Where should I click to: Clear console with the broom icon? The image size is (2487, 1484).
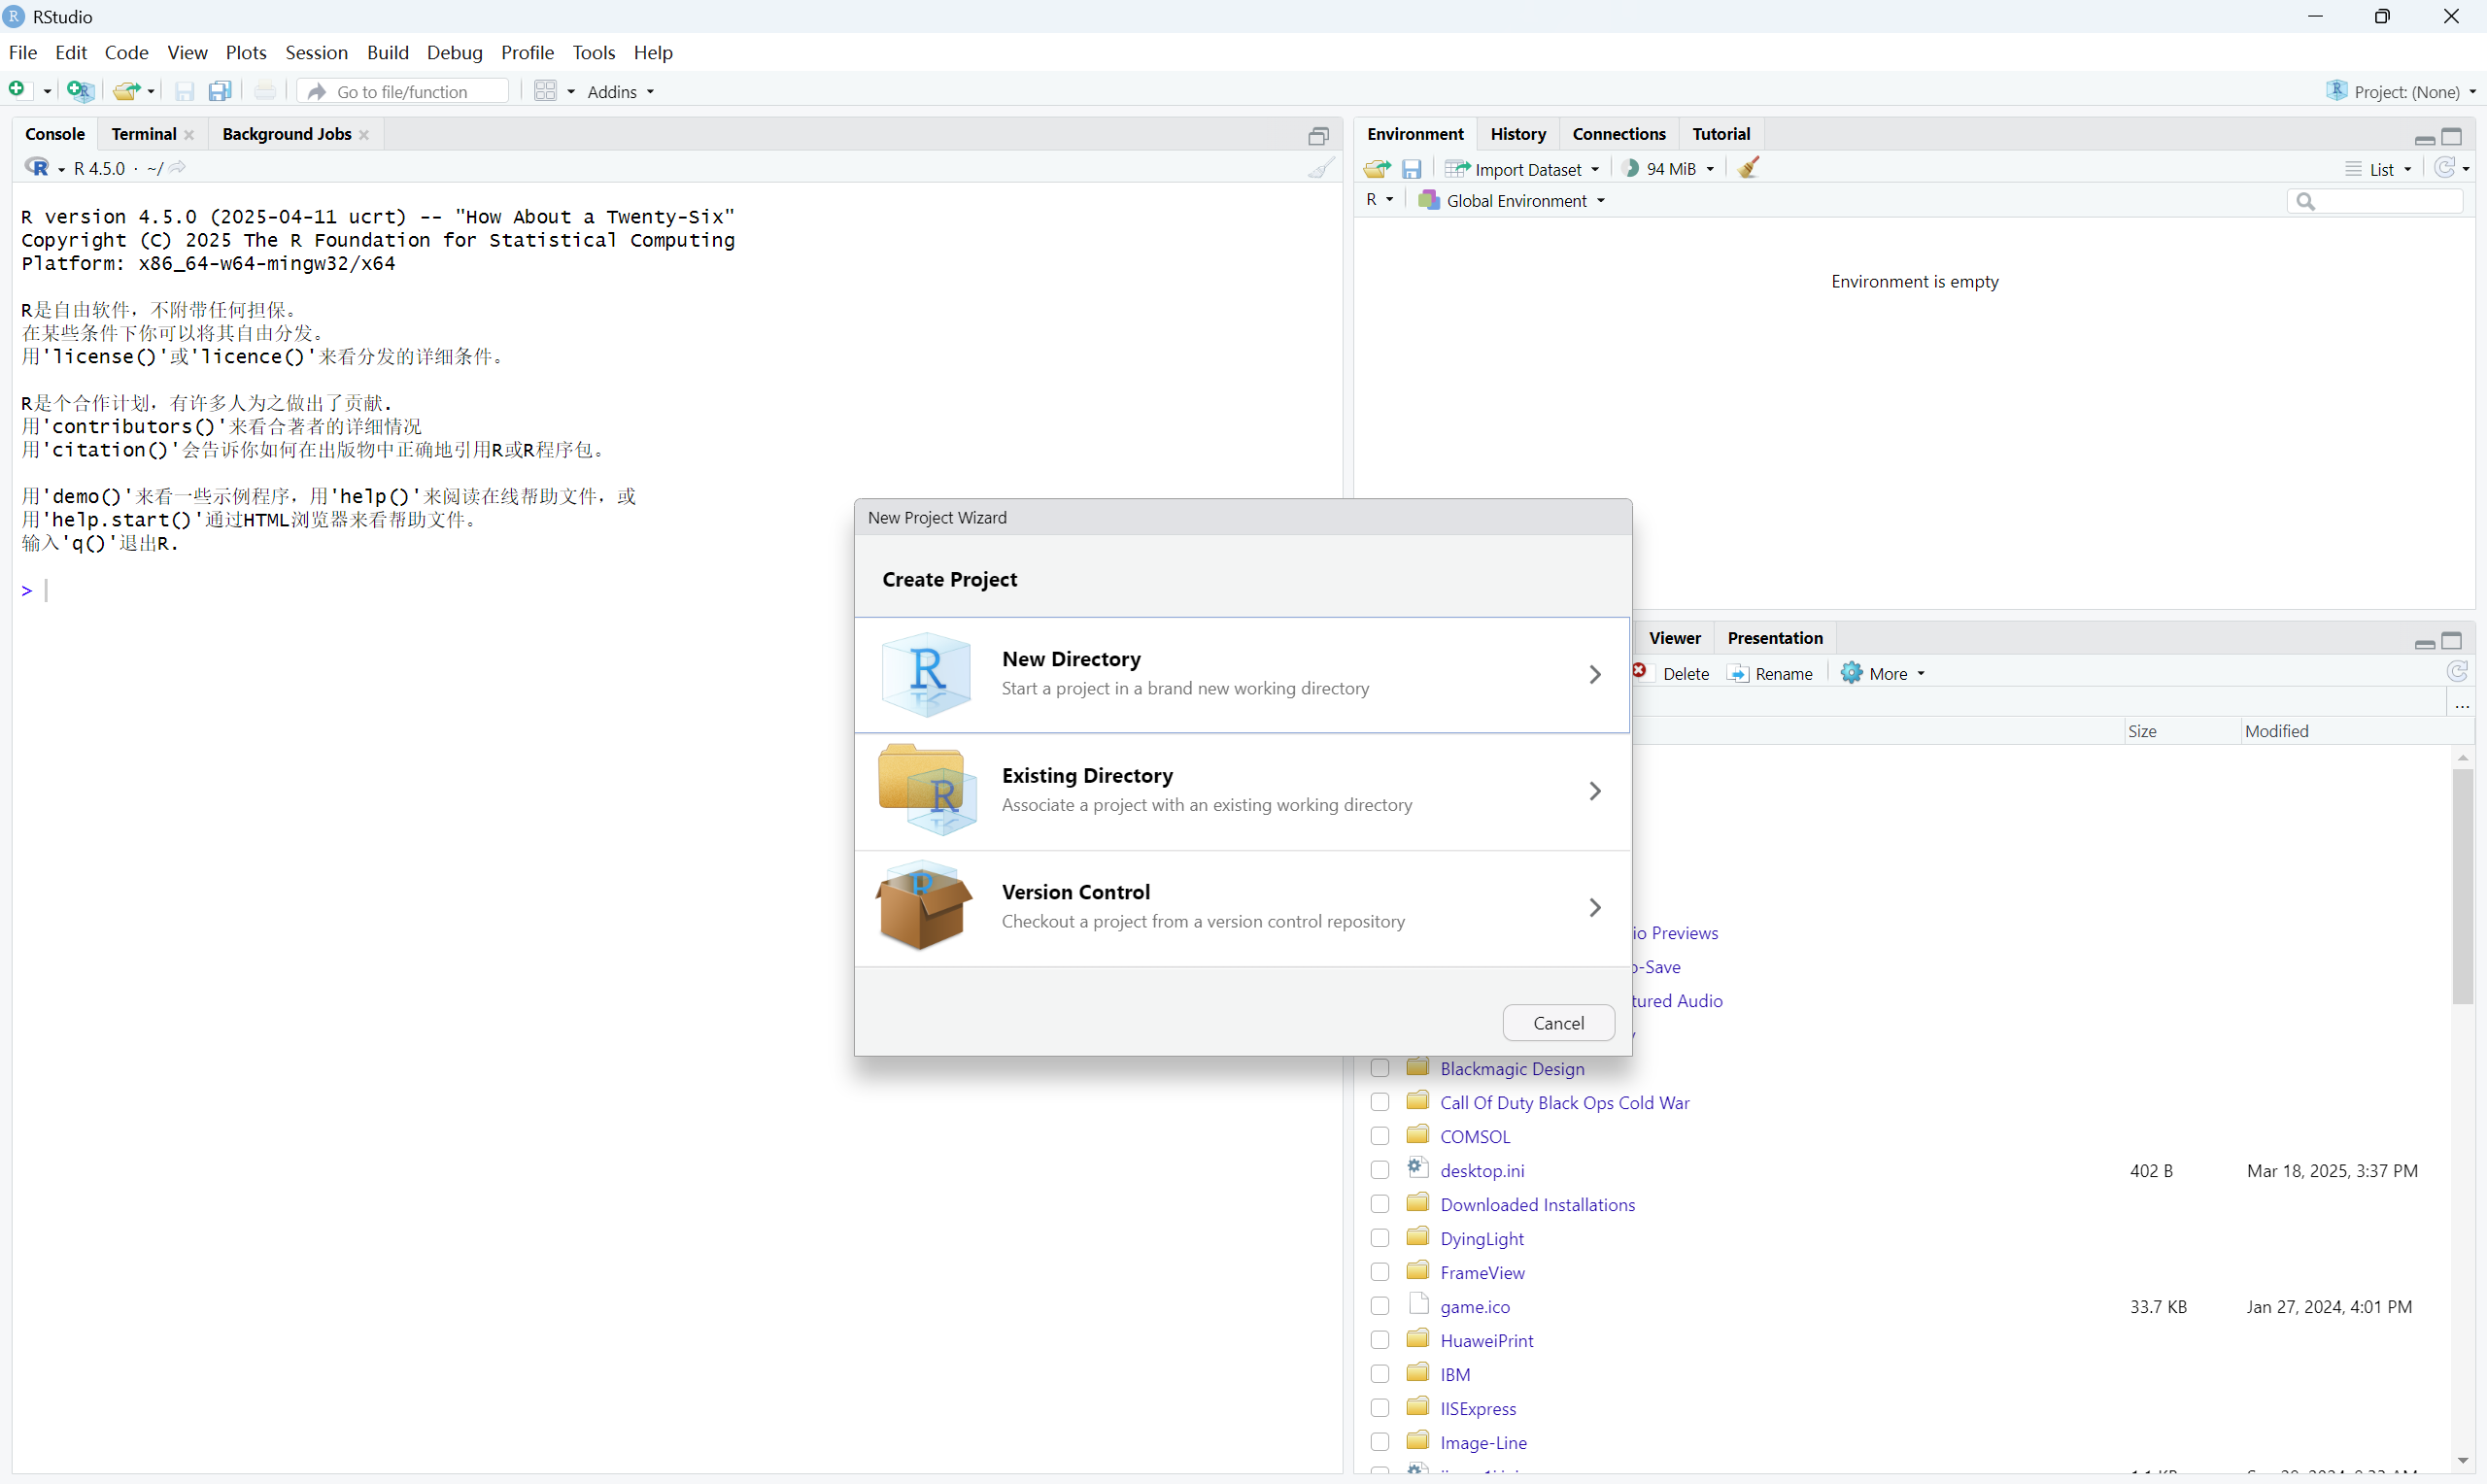click(x=1321, y=168)
